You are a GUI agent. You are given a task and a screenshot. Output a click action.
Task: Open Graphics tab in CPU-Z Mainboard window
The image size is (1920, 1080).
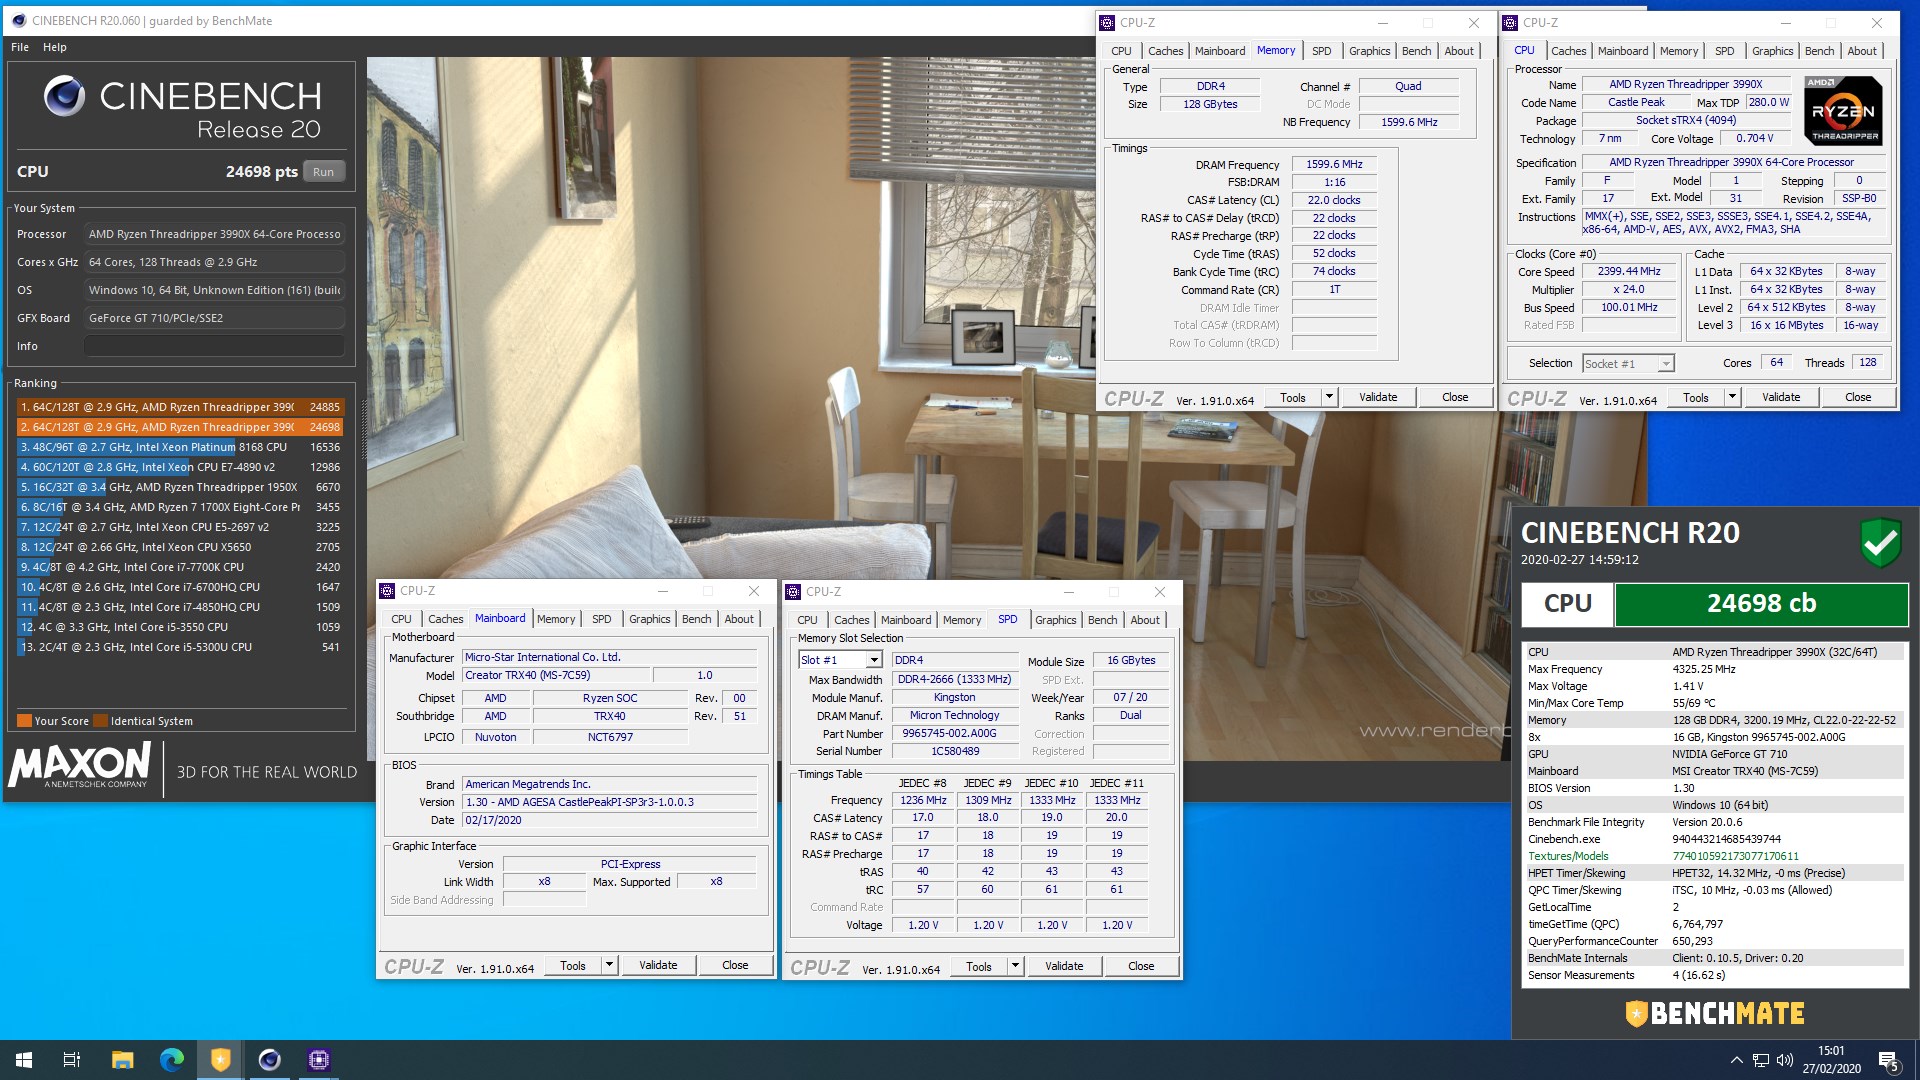(x=649, y=619)
